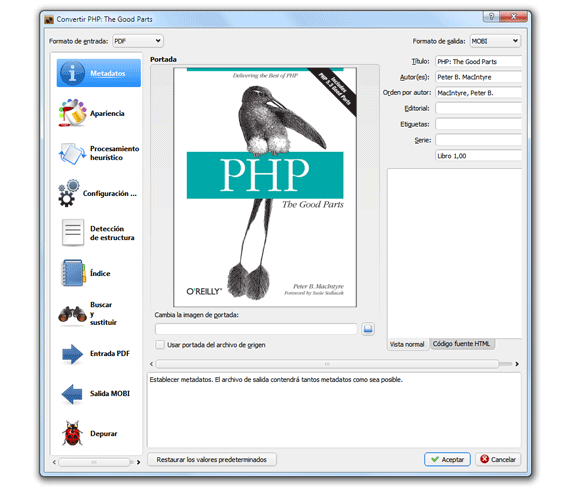Viewport: 575px width, 489px height.
Task: Open the Metadatos section icon
Action: (x=72, y=73)
